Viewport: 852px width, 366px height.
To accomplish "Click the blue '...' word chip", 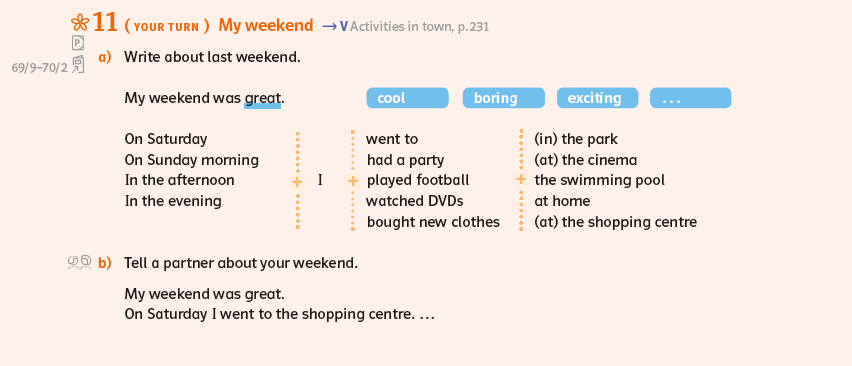I will 691,98.
